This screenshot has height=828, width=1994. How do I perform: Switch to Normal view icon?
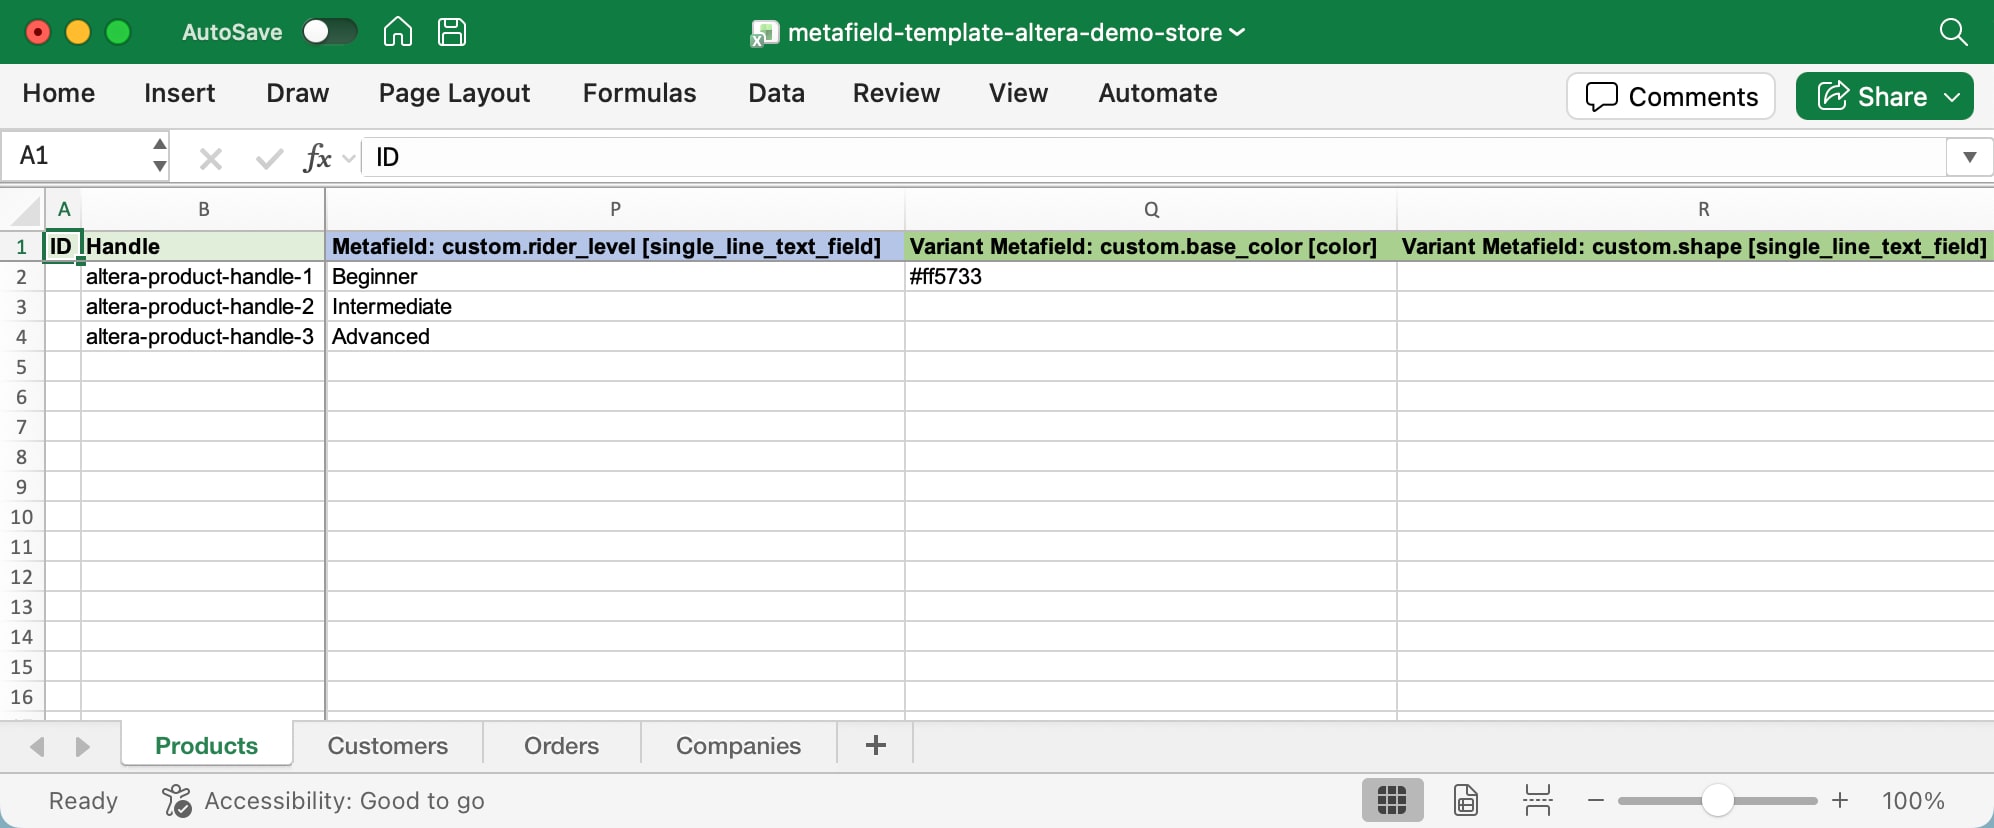tap(1392, 800)
